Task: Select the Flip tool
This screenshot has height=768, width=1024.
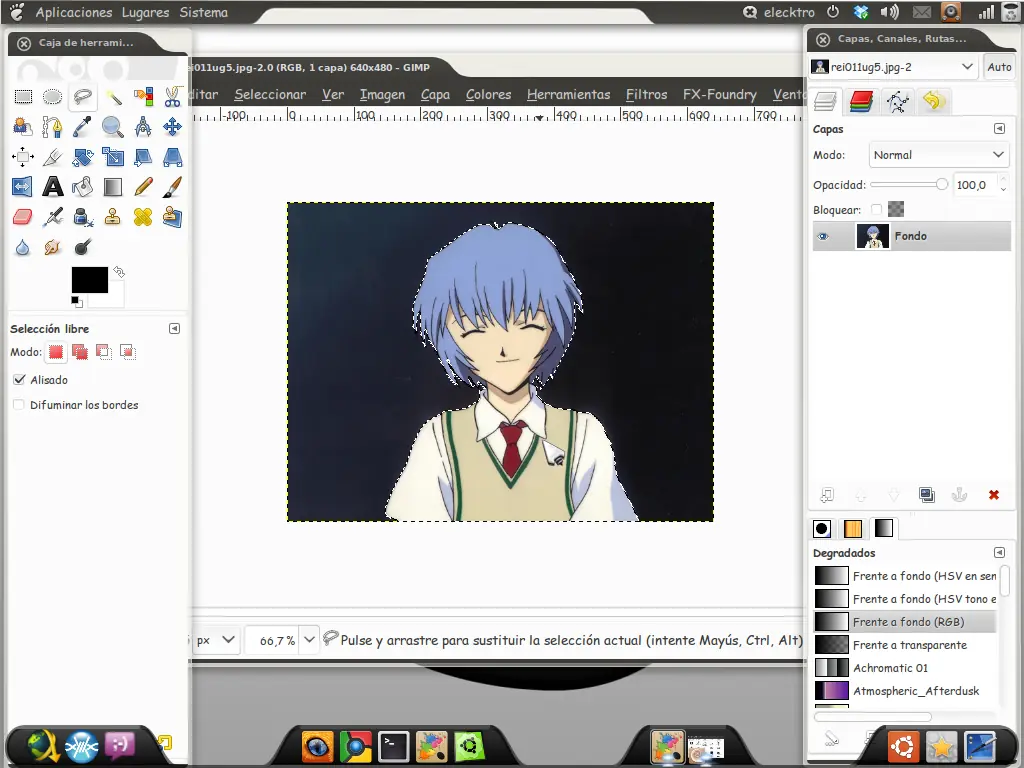Action: [23, 187]
